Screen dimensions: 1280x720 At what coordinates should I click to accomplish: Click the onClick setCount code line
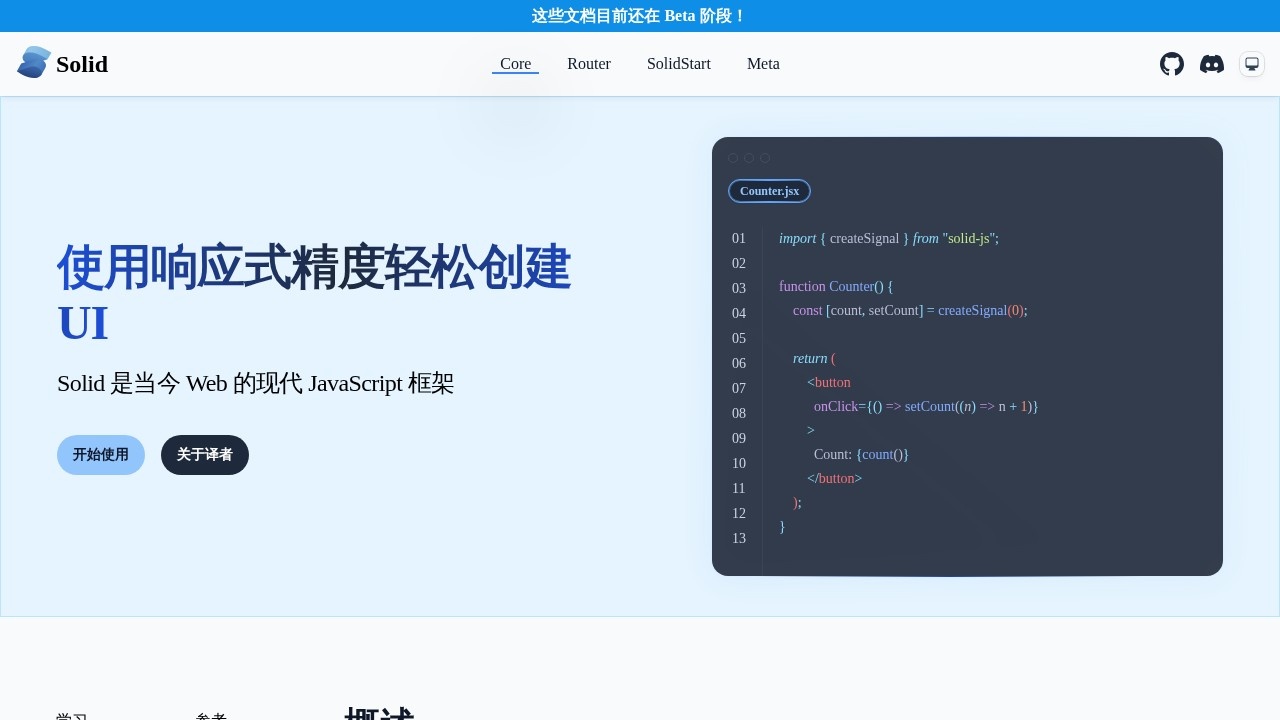pyautogui.click(x=926, y=406)
